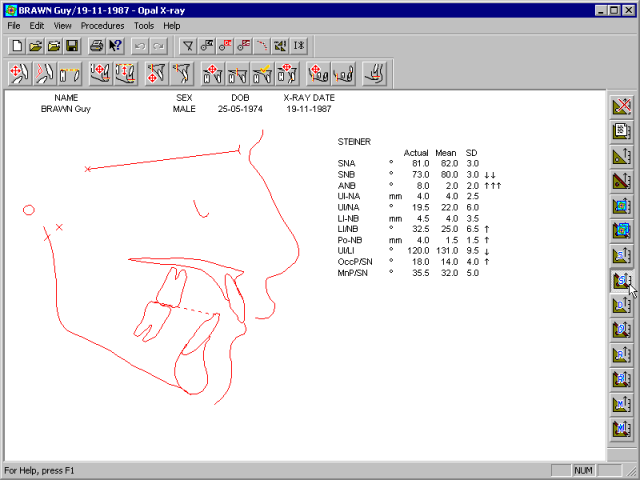
Task: Click the UI/LI row label
Action: click(345, 251)
